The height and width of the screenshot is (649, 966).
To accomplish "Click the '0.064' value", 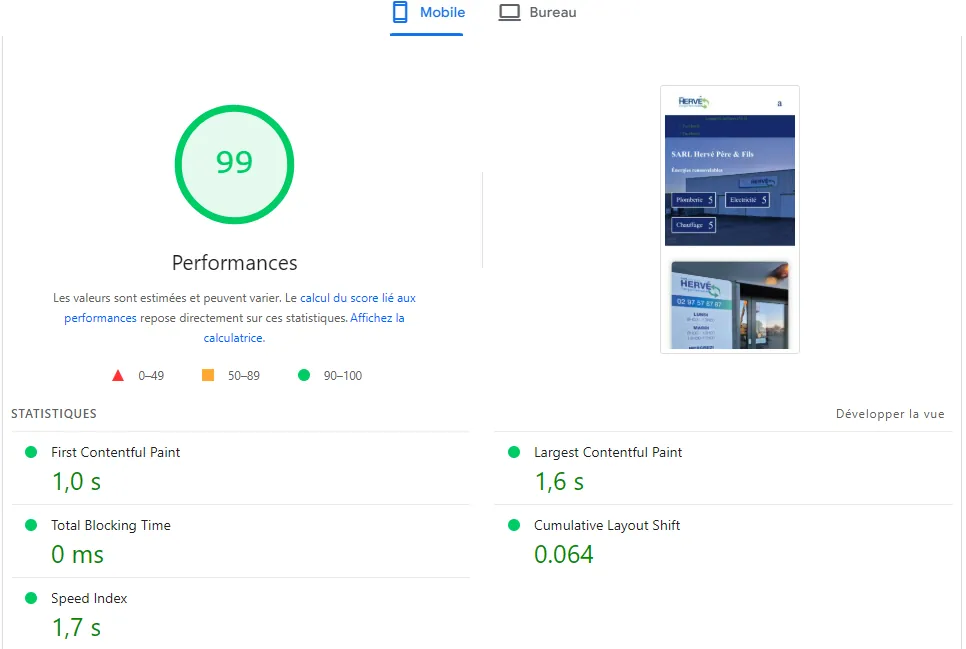I will pos(563,554).
